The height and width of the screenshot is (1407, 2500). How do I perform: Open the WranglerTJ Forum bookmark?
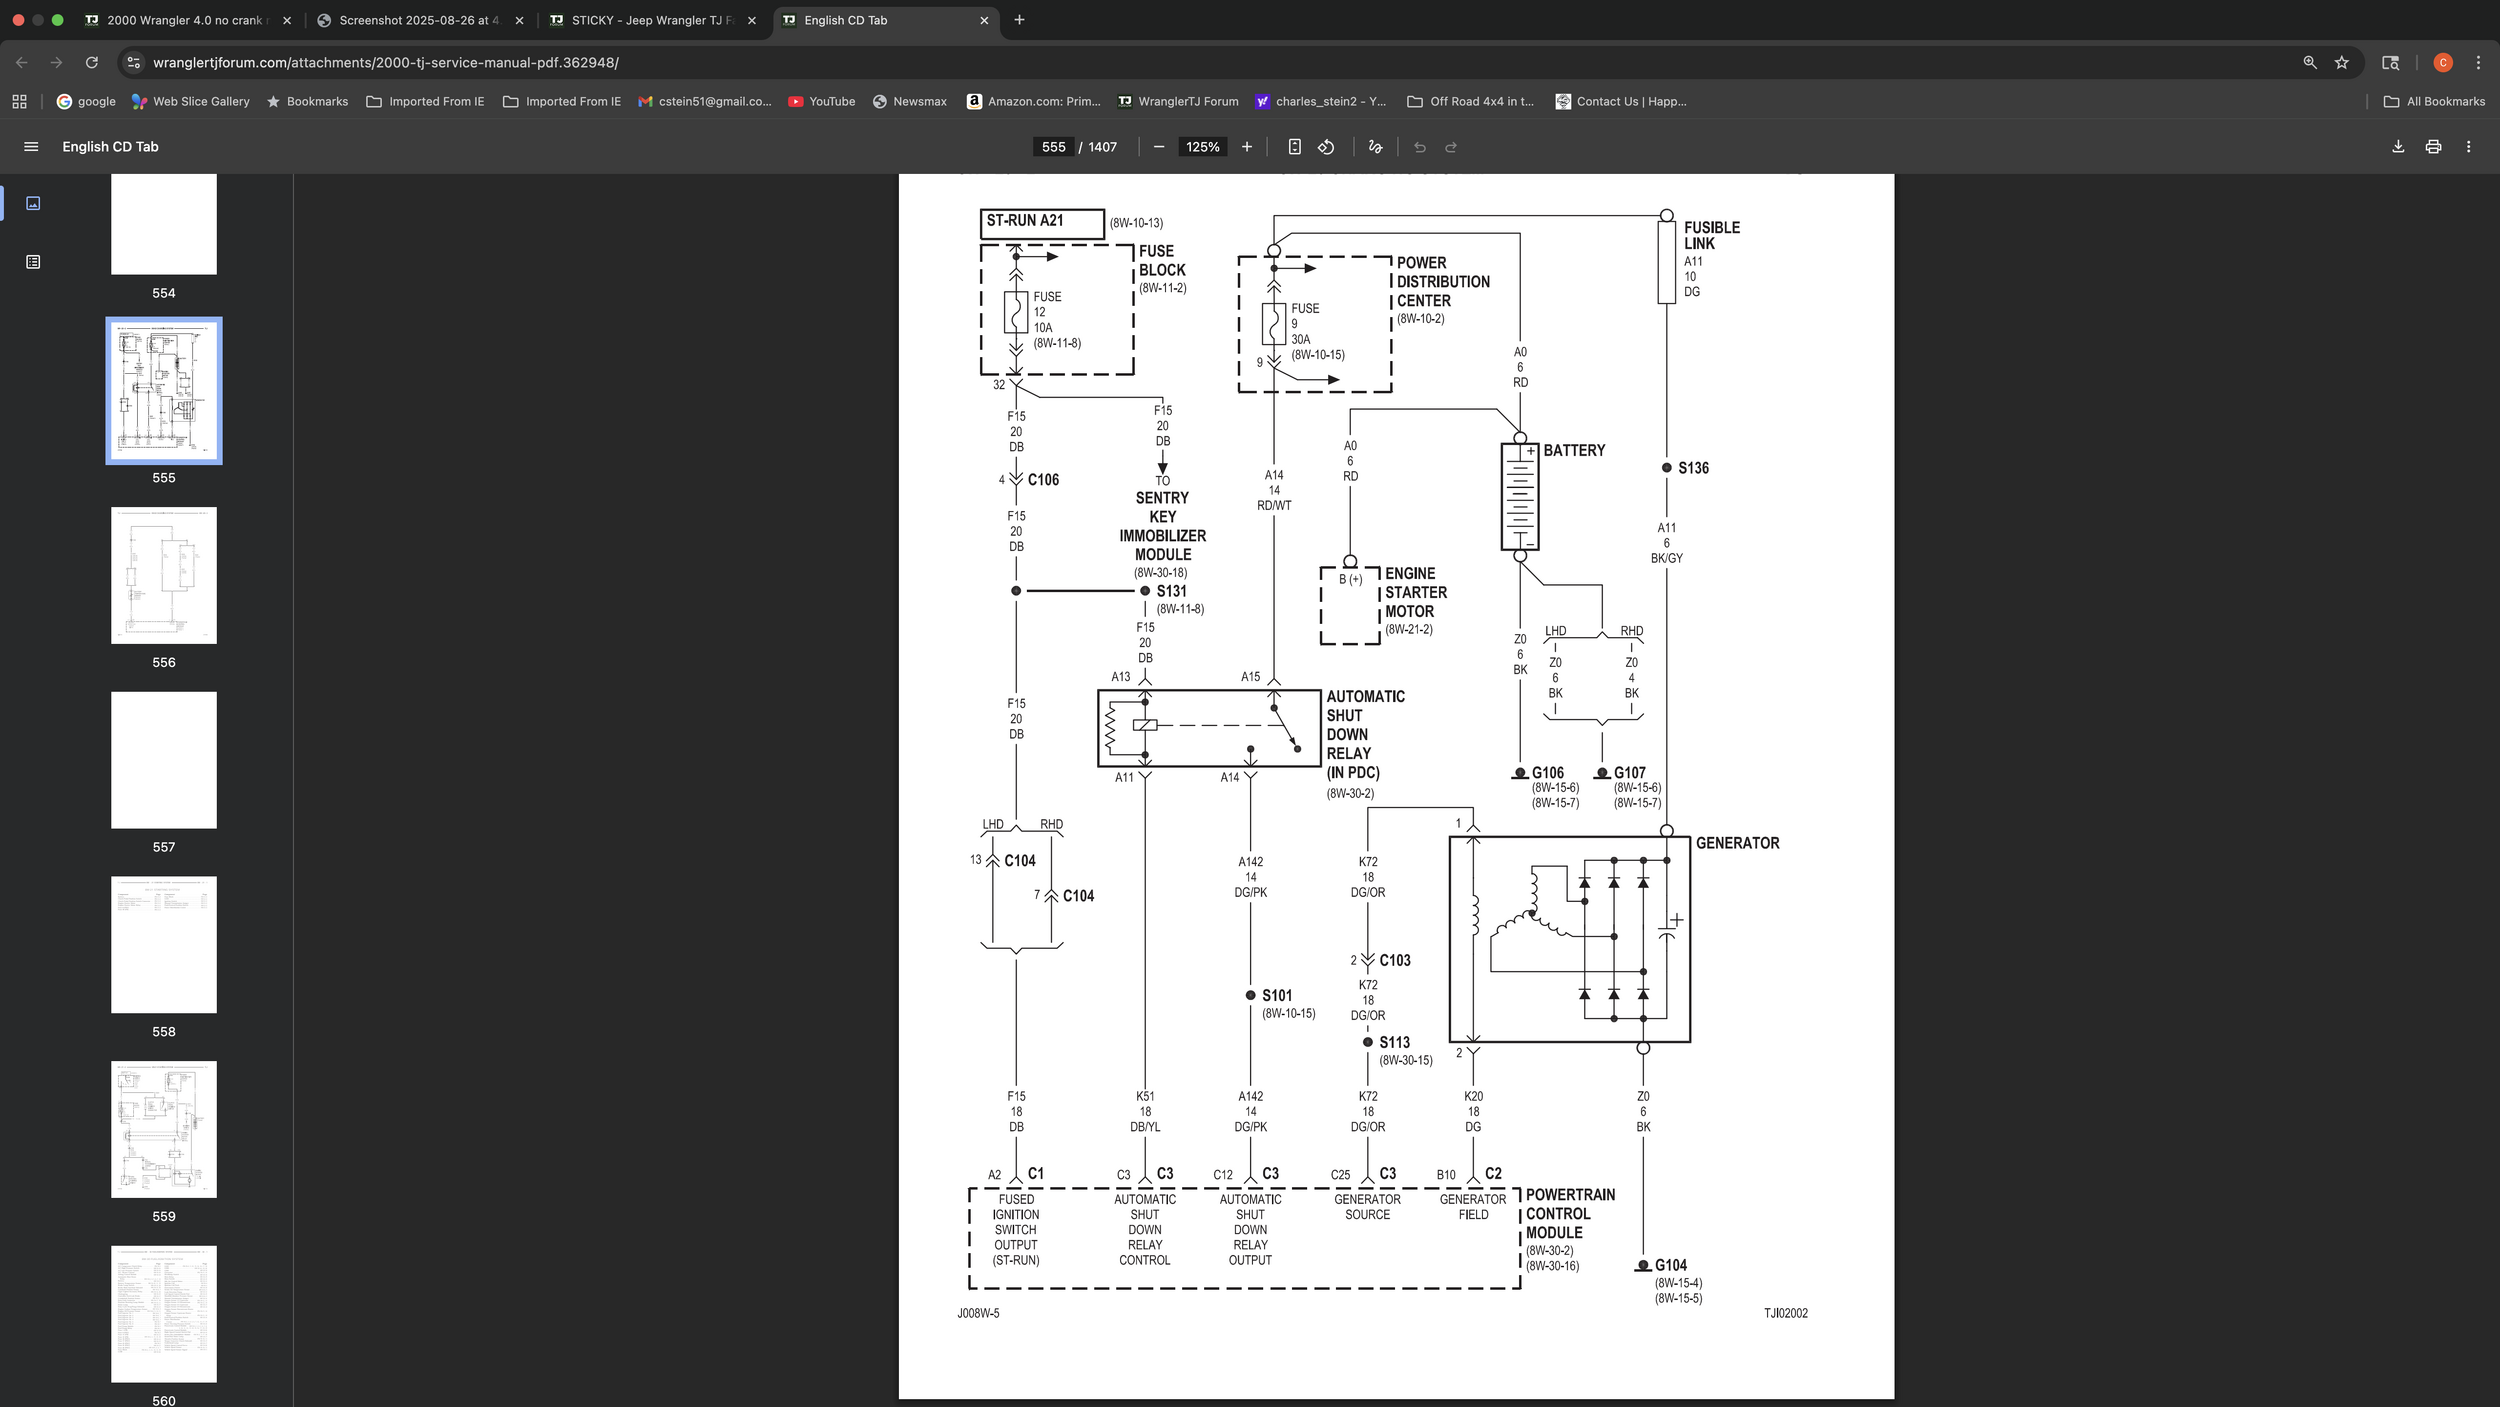(1177, 101)
